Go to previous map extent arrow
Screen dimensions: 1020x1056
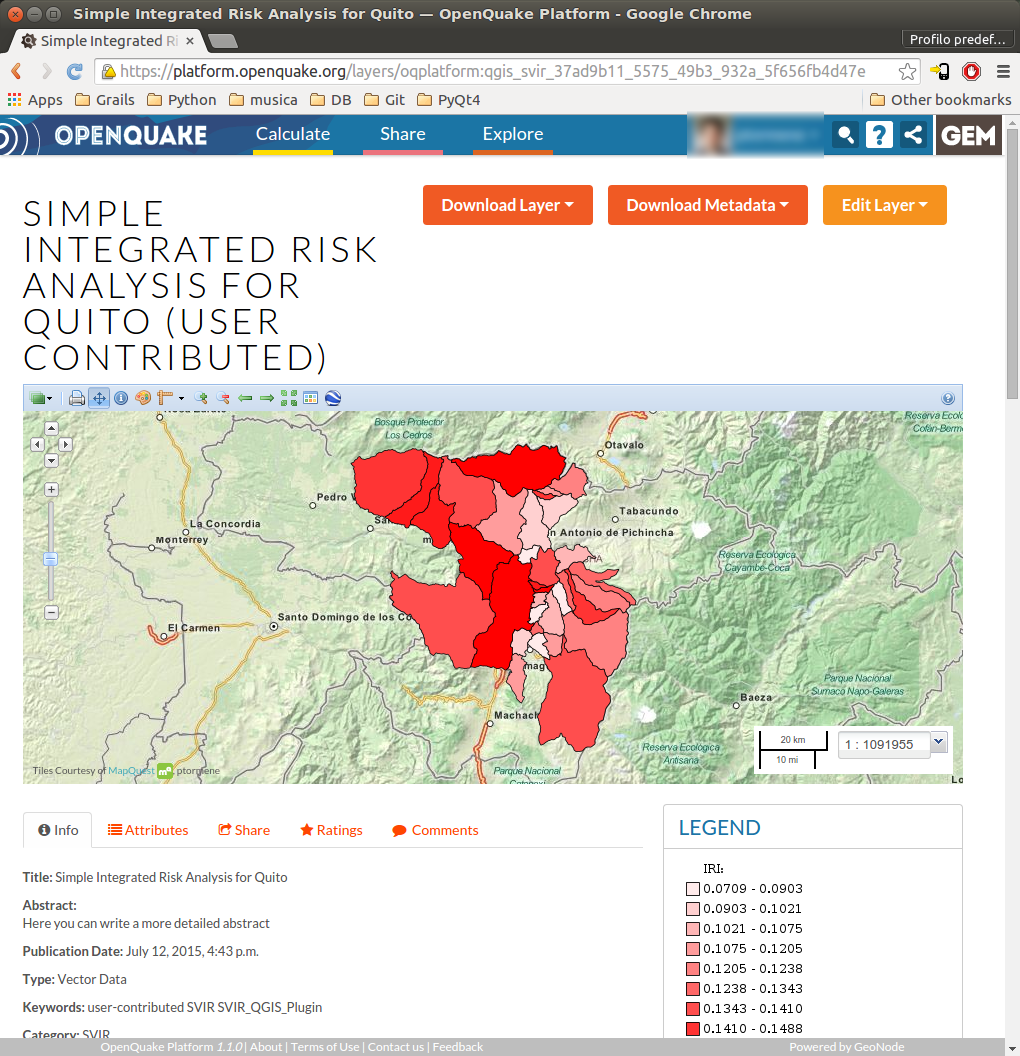pyautogui.click(x=245, y=398)
